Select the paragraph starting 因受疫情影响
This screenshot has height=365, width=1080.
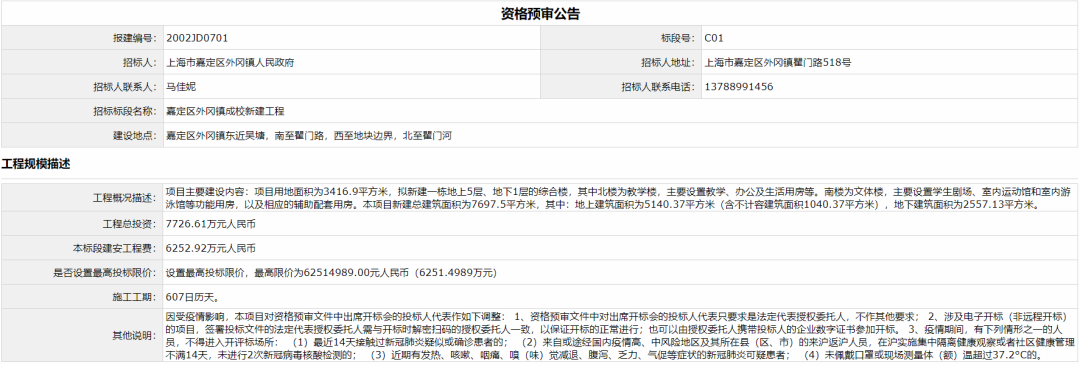click(x=621, y=335)
